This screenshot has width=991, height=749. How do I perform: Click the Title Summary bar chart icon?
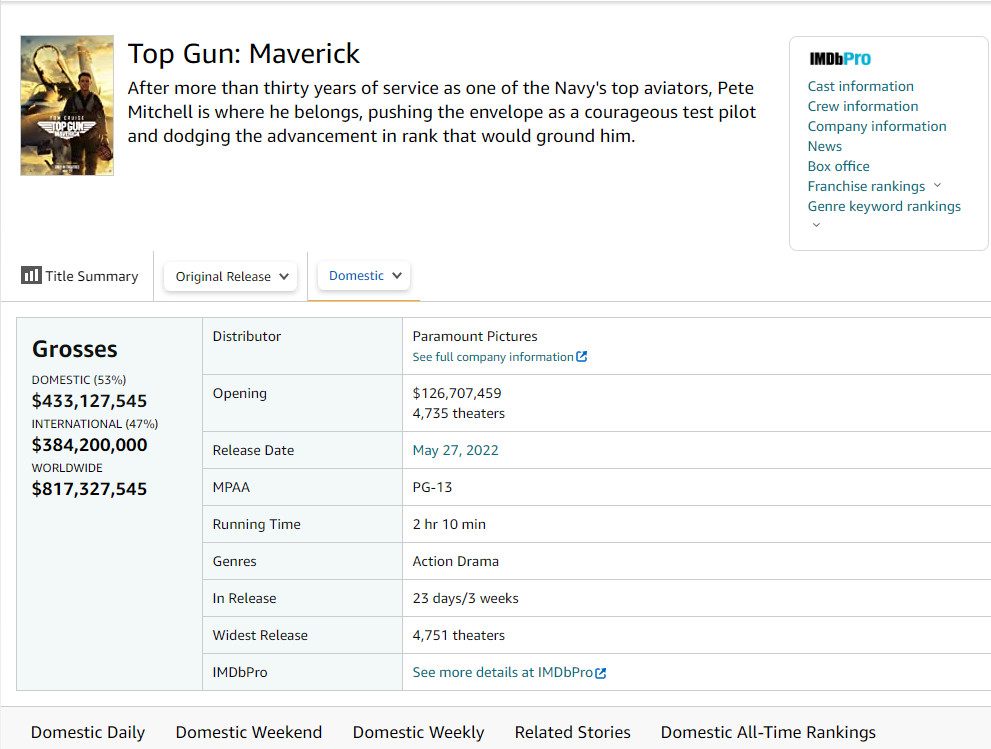click(31, 275)
